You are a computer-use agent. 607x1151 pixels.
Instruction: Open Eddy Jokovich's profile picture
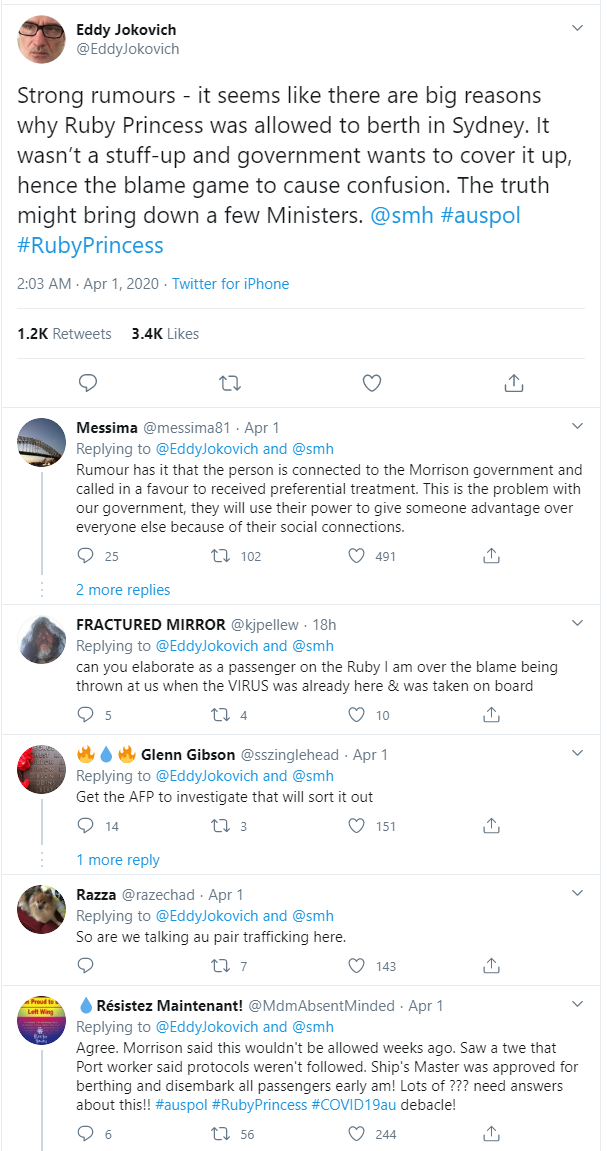(x=42, y=39)
